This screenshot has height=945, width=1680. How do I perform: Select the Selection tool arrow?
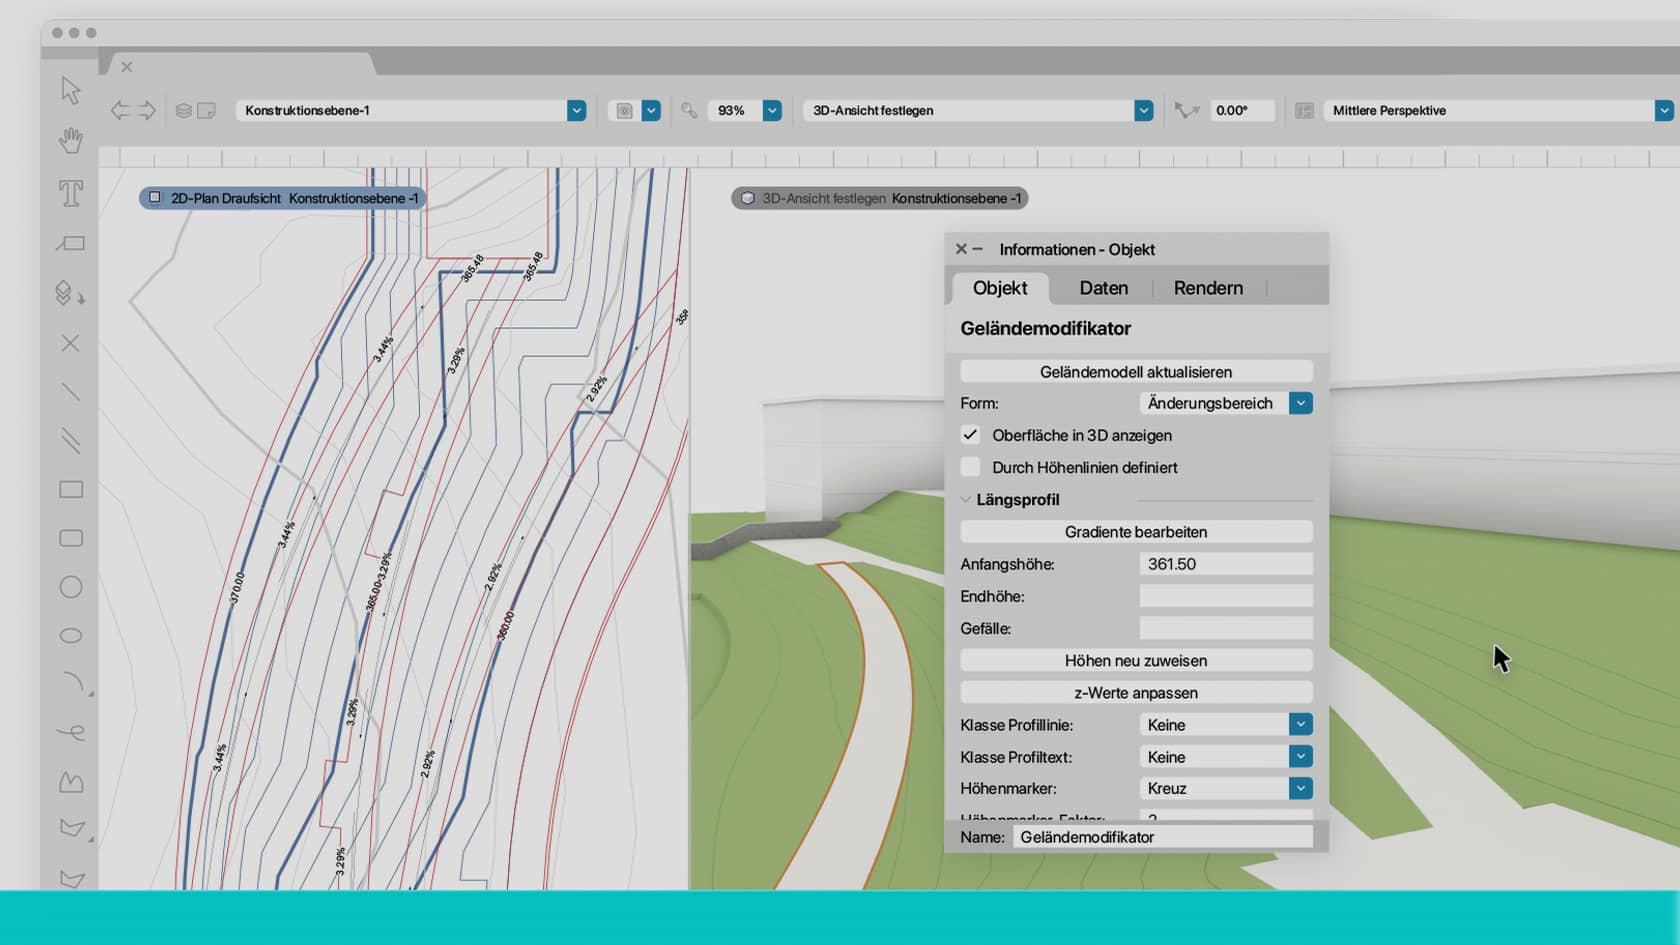coord(69,90)
